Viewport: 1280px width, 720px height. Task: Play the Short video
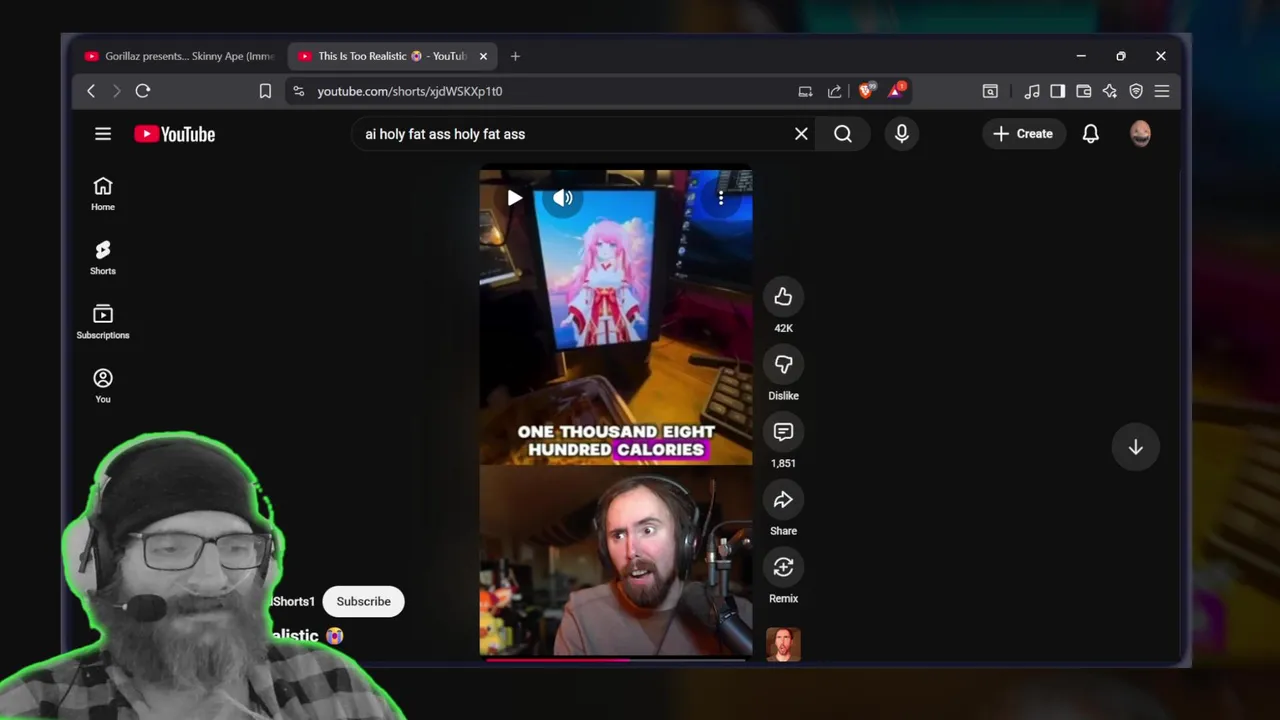tap(514, 198)
